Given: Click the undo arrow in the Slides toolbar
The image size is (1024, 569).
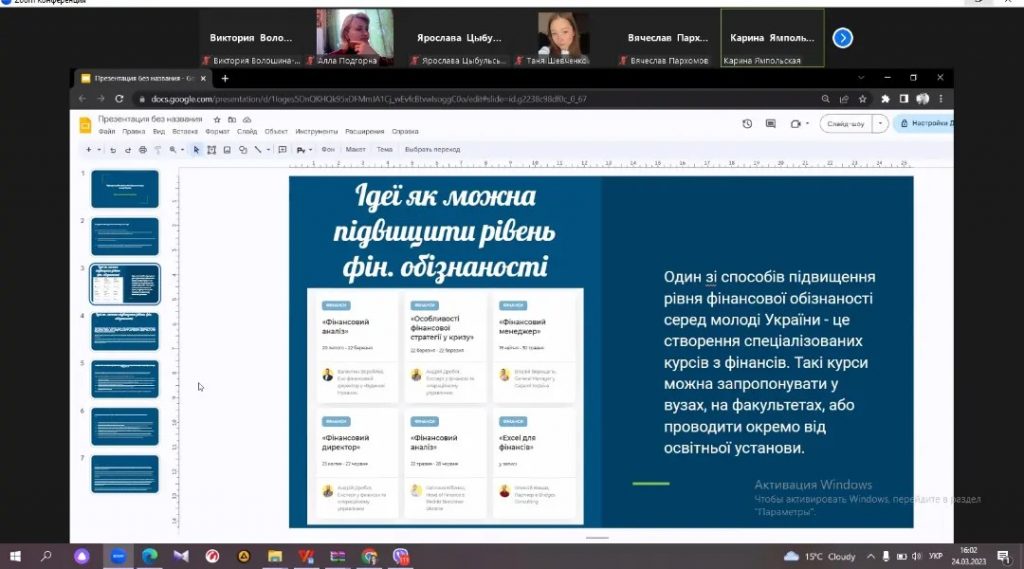Looking at the screenshot, I should 112,150.
